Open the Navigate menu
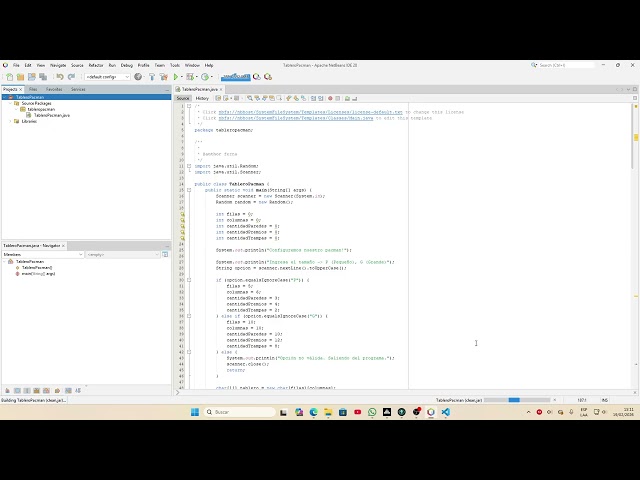The height and width of the screenshot is (480, 640). [58, 65]
